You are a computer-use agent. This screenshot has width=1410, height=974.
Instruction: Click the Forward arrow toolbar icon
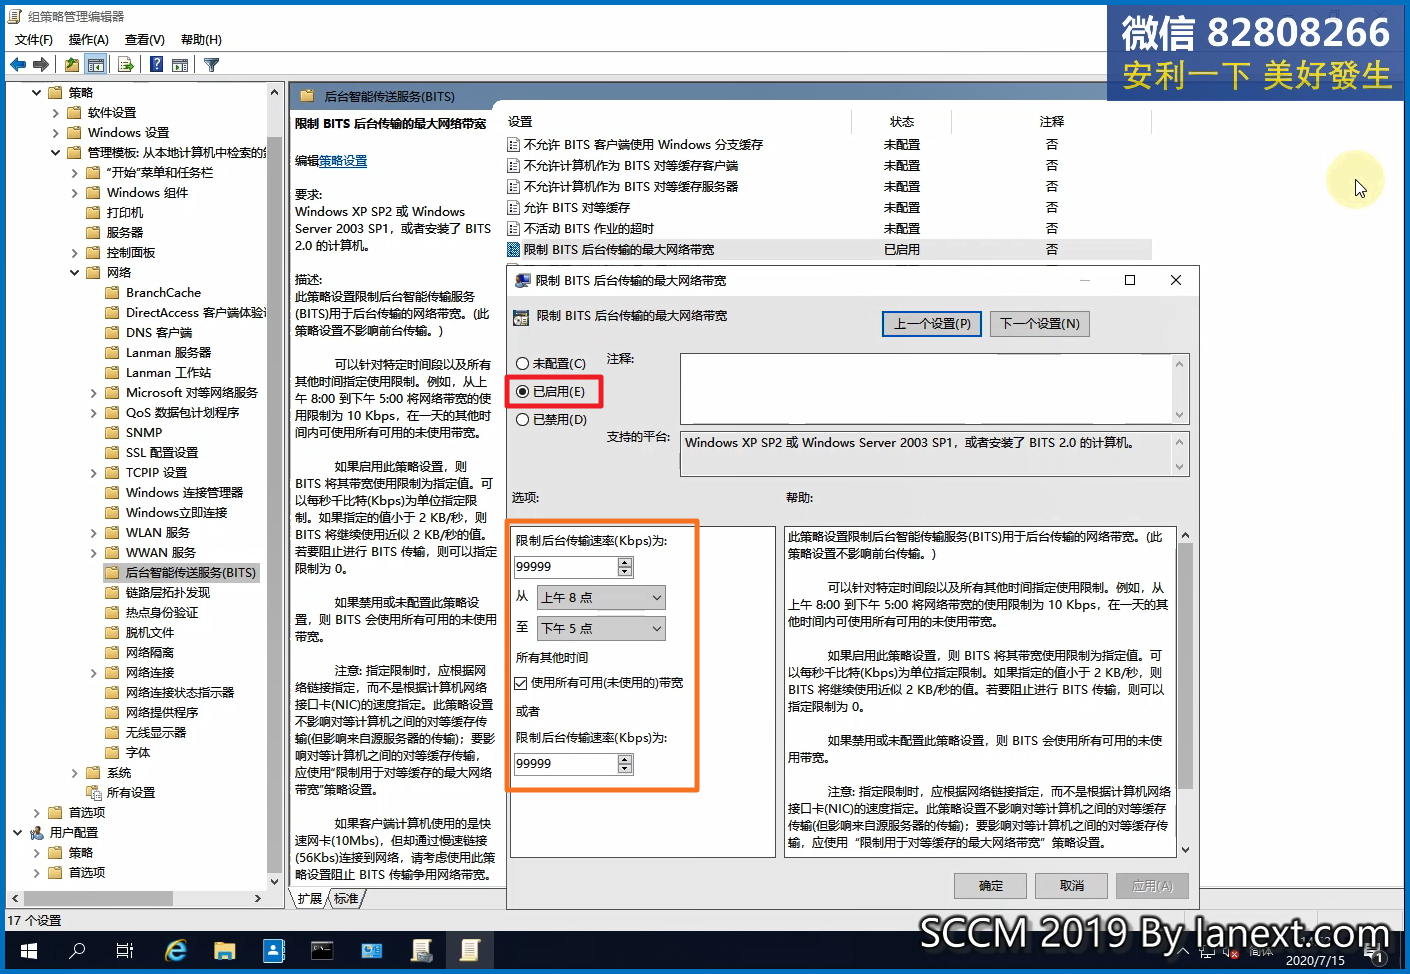[41, 65]
